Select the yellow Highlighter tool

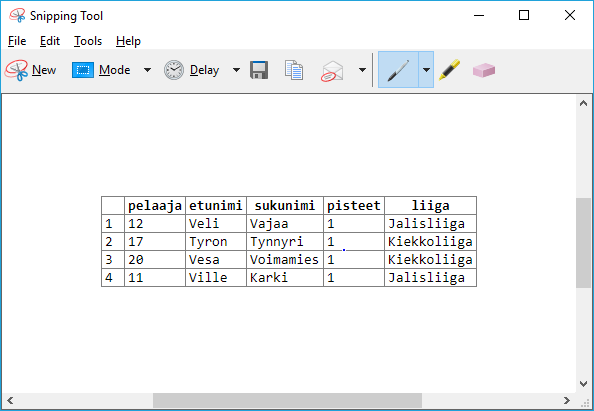click(x=450, y=70)
